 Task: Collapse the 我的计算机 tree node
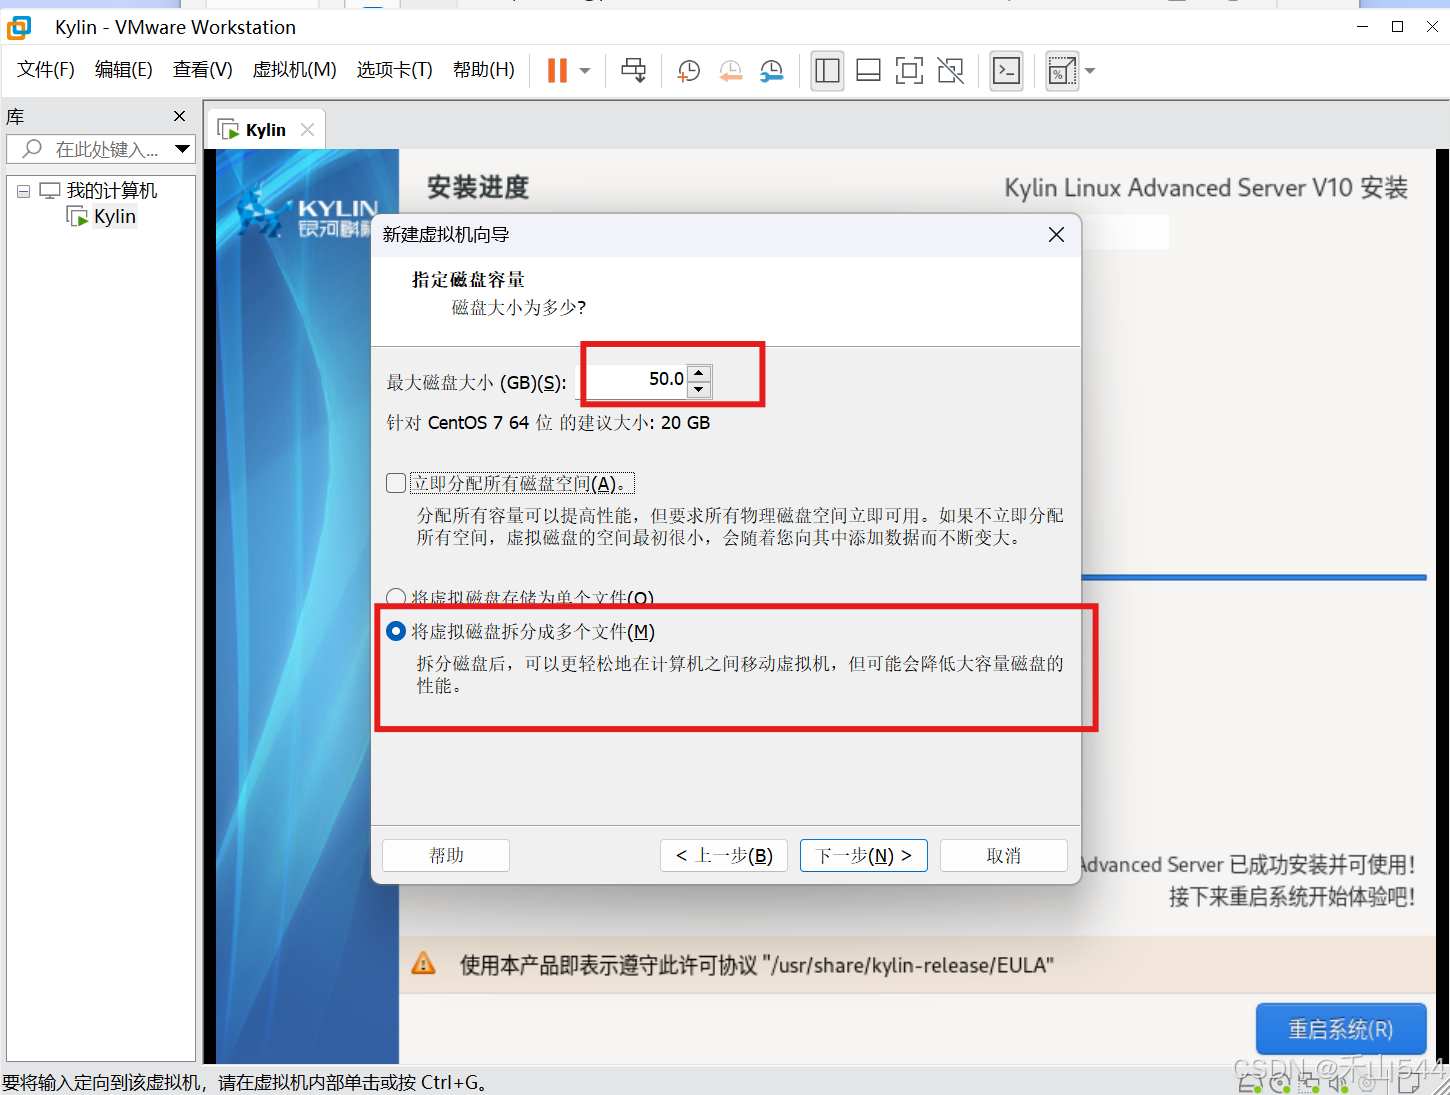[x=23, y=191]
